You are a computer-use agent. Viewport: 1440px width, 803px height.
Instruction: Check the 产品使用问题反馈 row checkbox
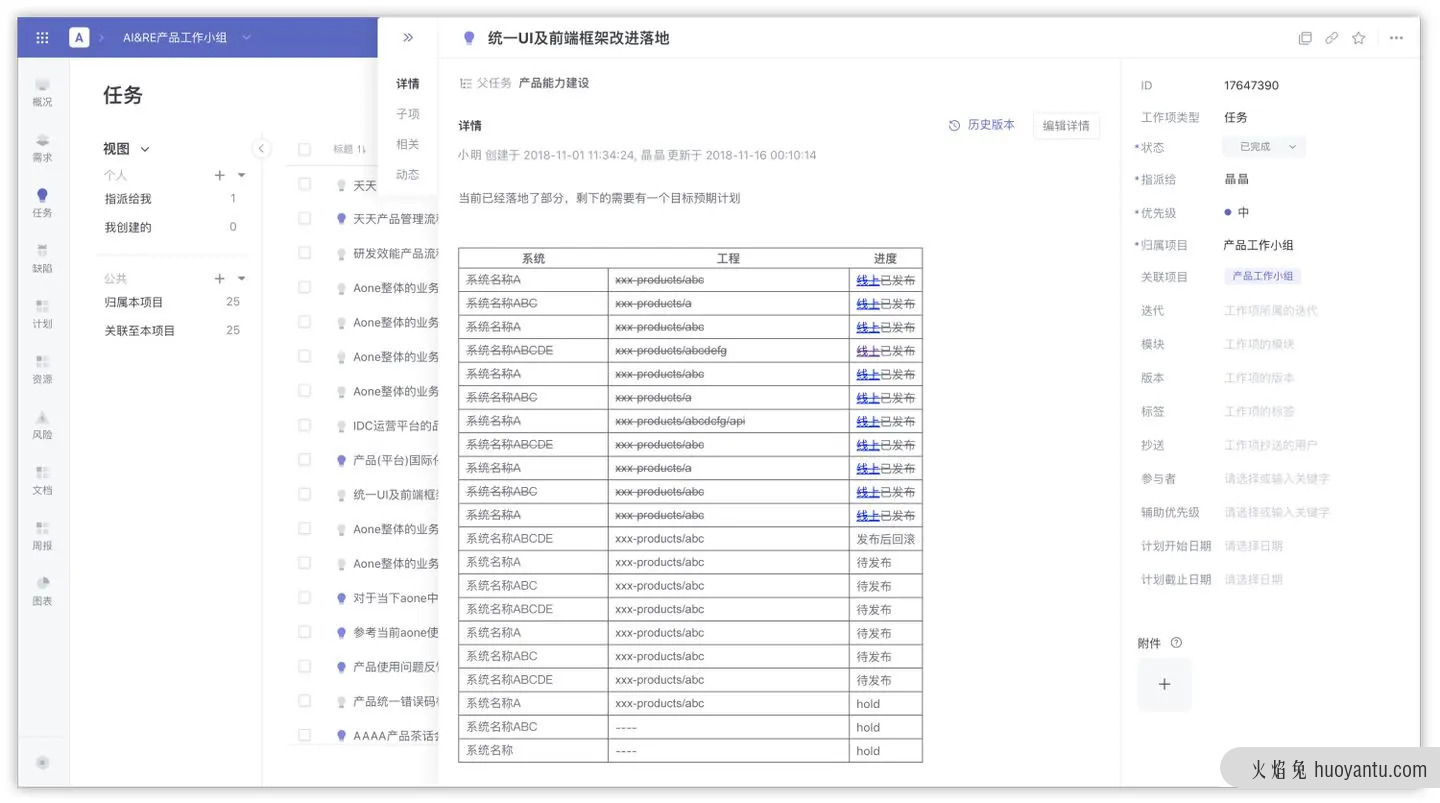click(305, 666)
